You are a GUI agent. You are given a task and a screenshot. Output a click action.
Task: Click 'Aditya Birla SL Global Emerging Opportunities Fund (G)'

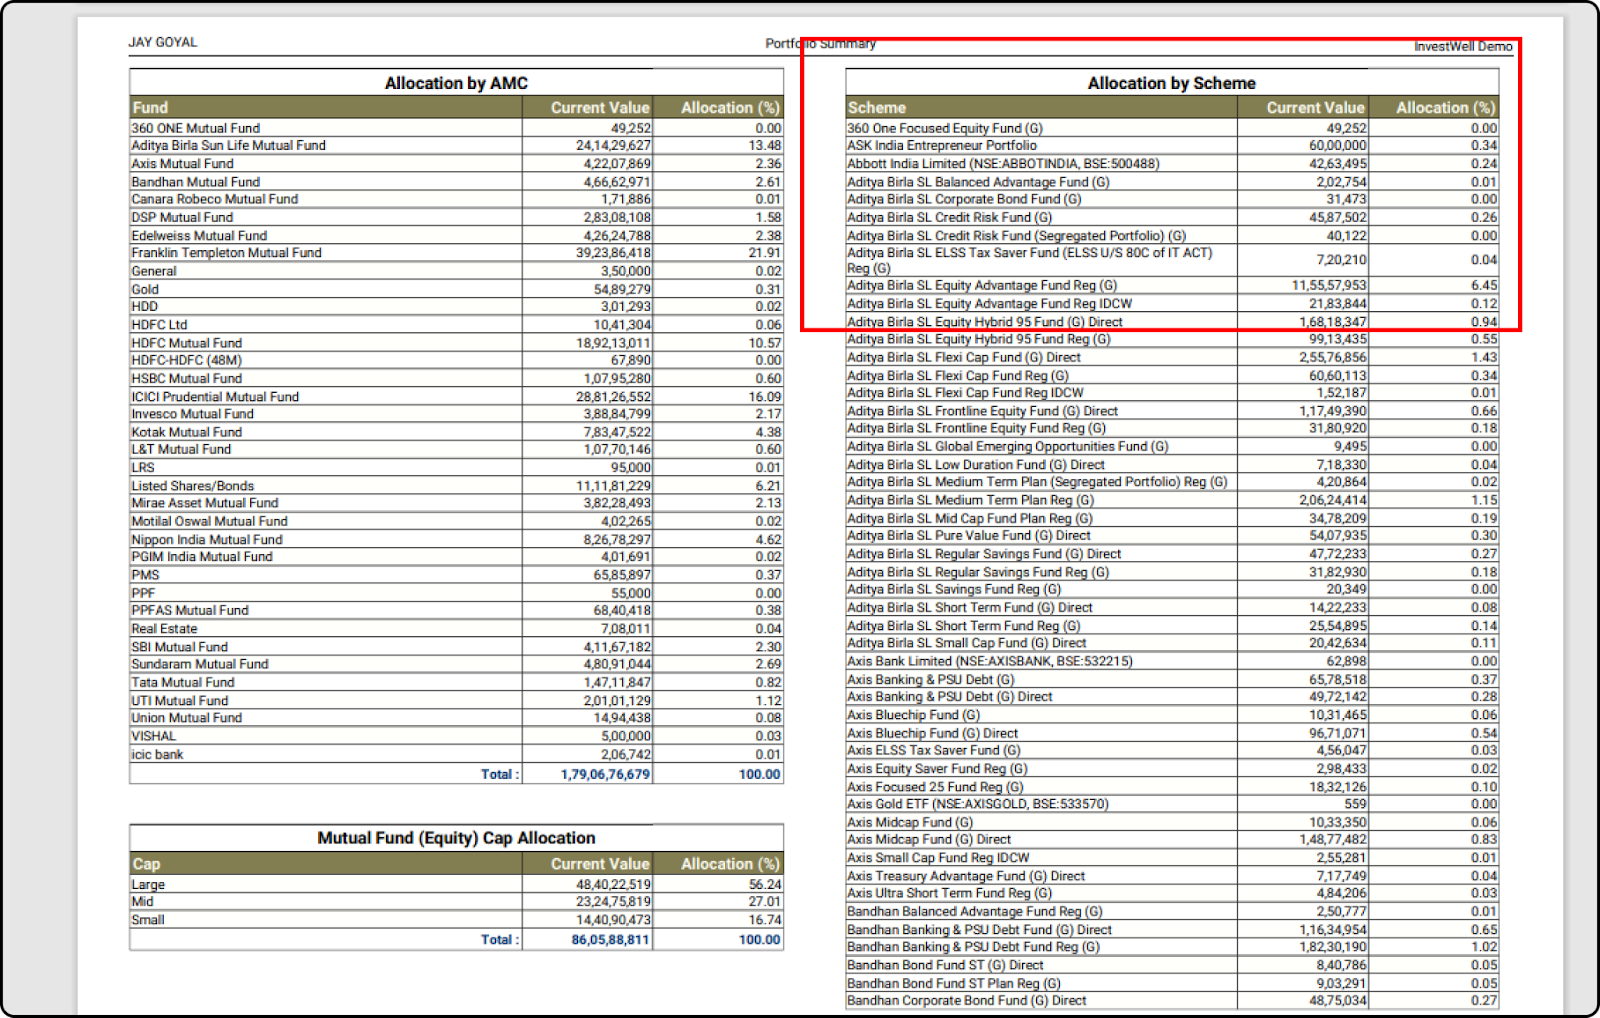point(1172,446)
